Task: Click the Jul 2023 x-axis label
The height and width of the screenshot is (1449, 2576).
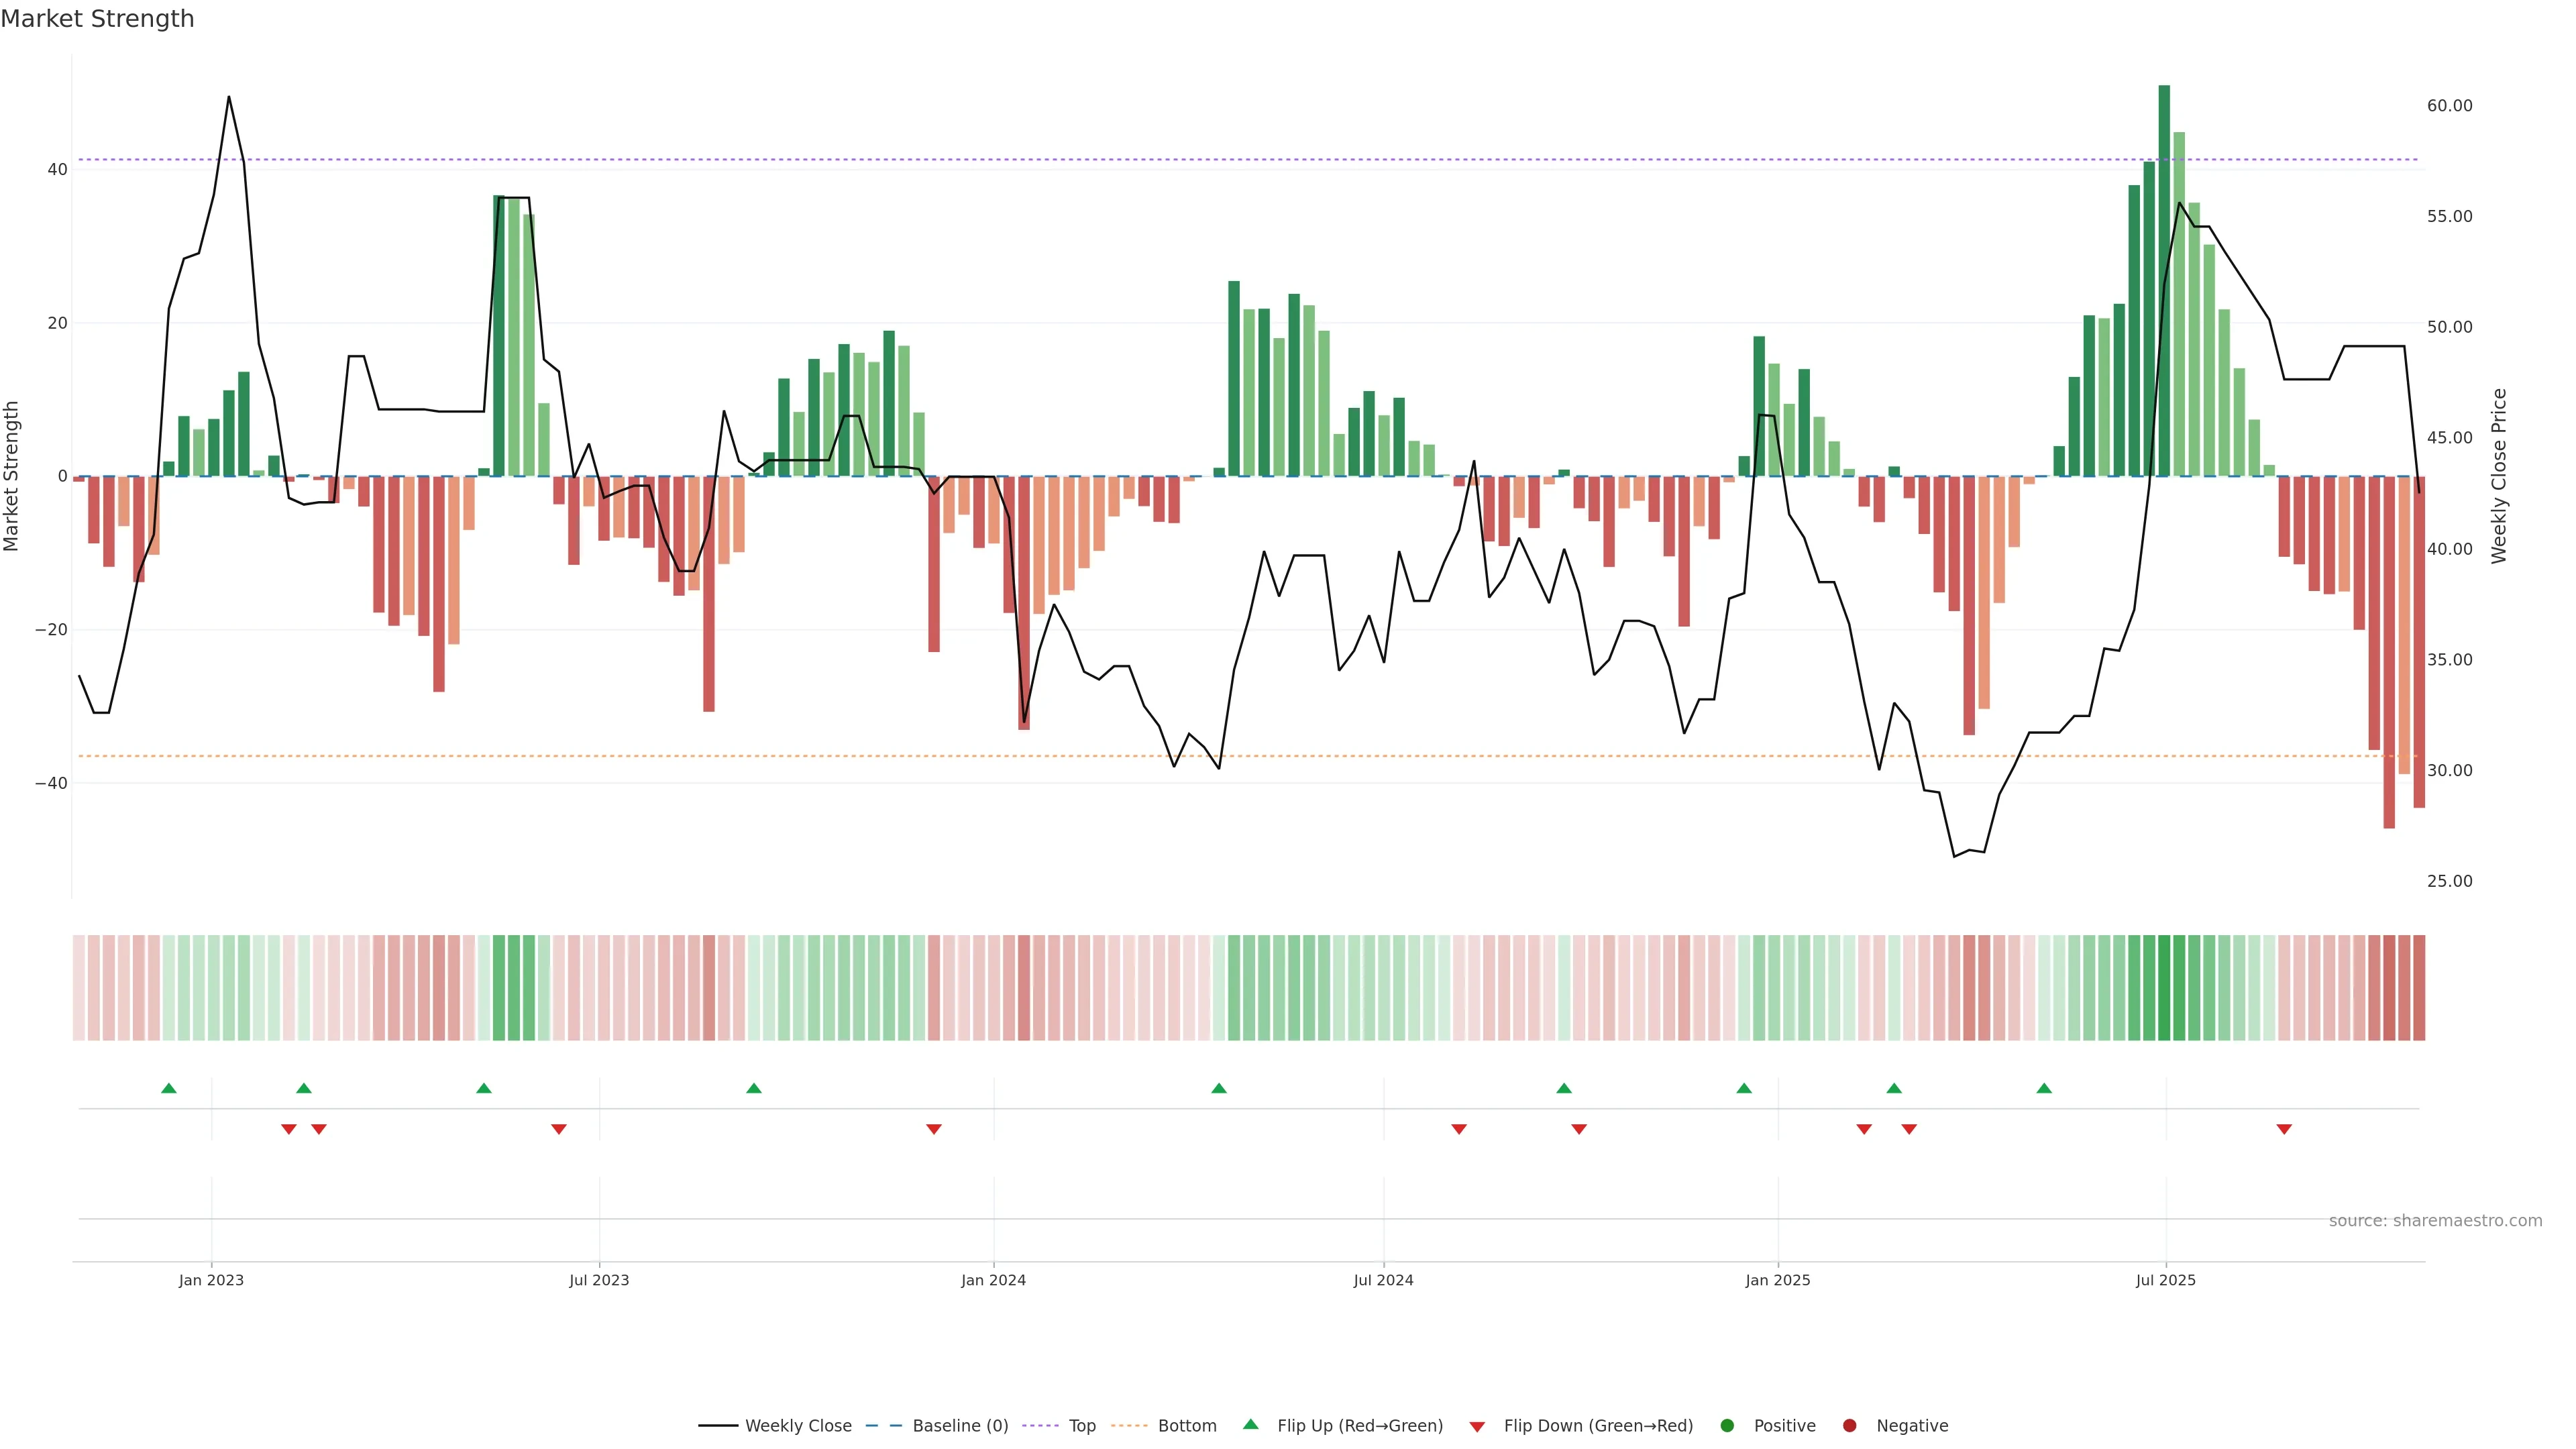Action: point(599,1280)
